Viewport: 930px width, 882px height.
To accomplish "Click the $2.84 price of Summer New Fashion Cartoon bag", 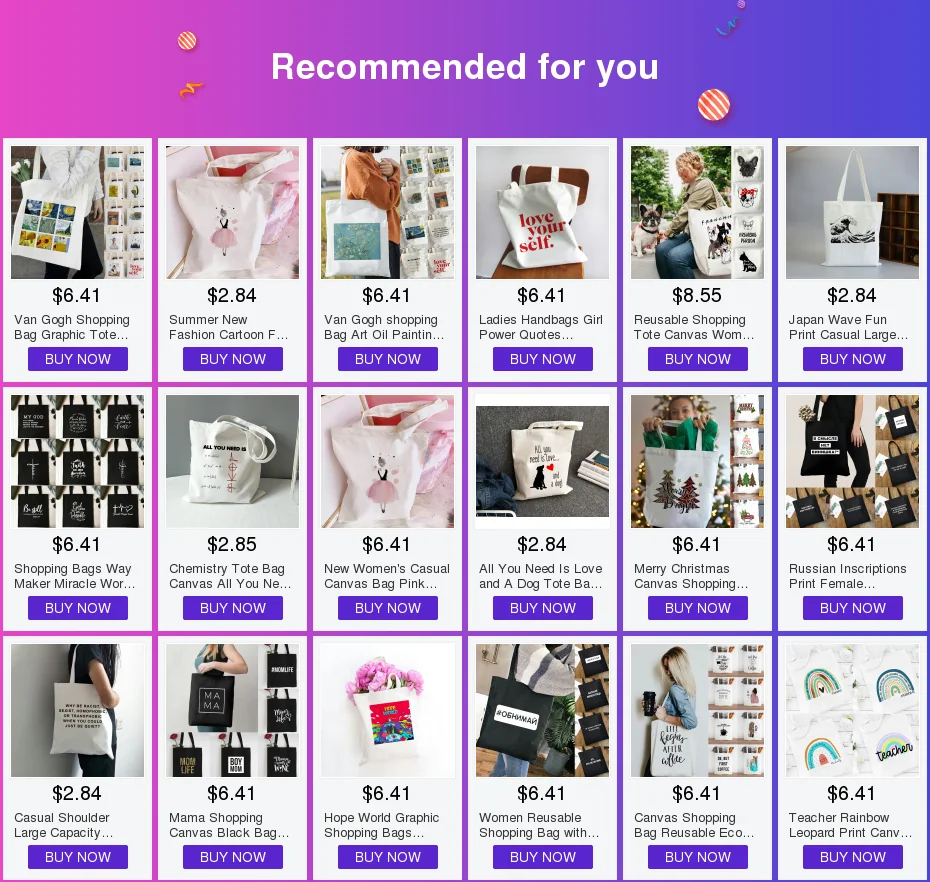I will pos(232,295).
